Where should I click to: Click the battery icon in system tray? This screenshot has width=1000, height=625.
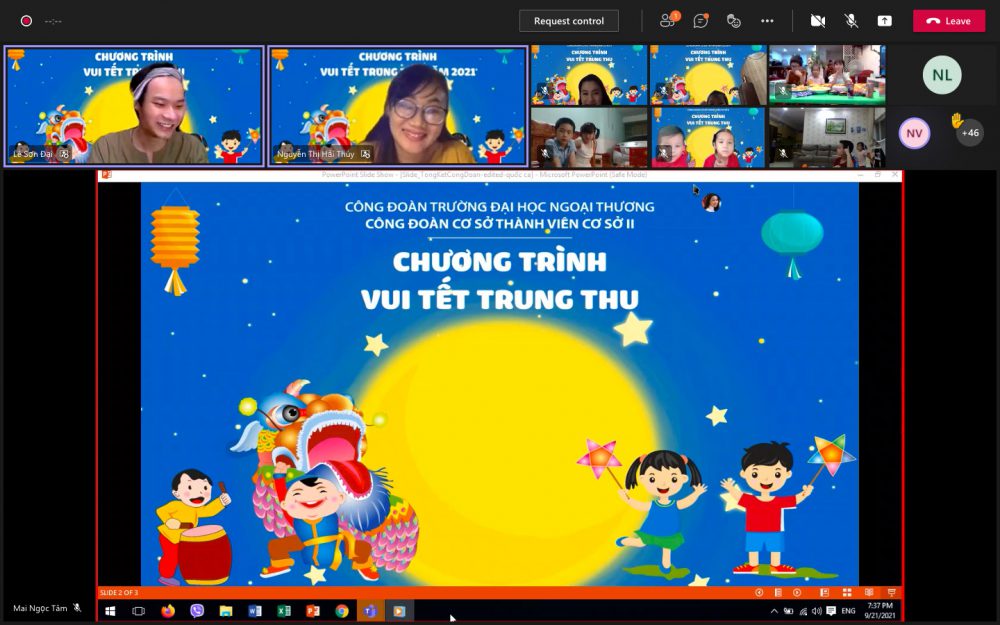click(788, 611)
